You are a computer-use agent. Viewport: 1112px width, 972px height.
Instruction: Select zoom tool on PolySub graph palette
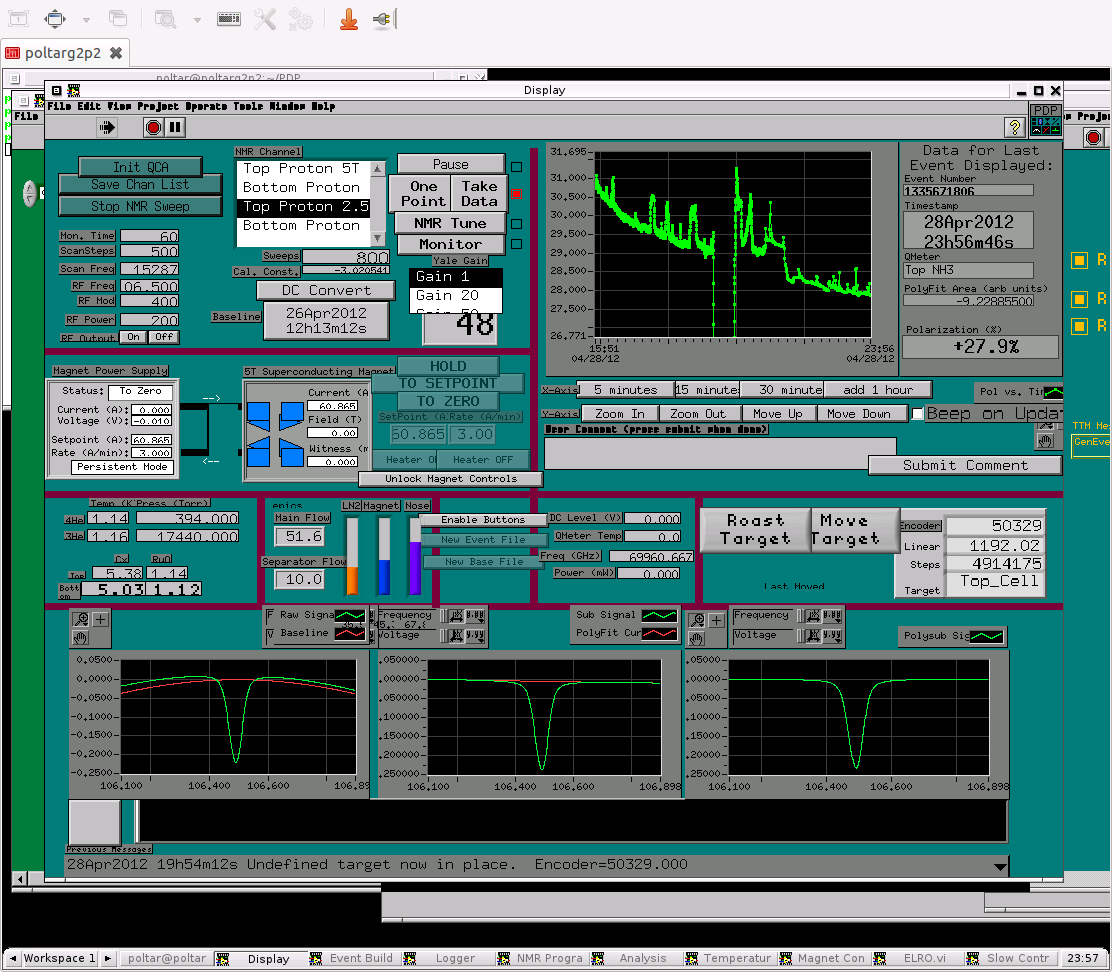tap(698, 620)
